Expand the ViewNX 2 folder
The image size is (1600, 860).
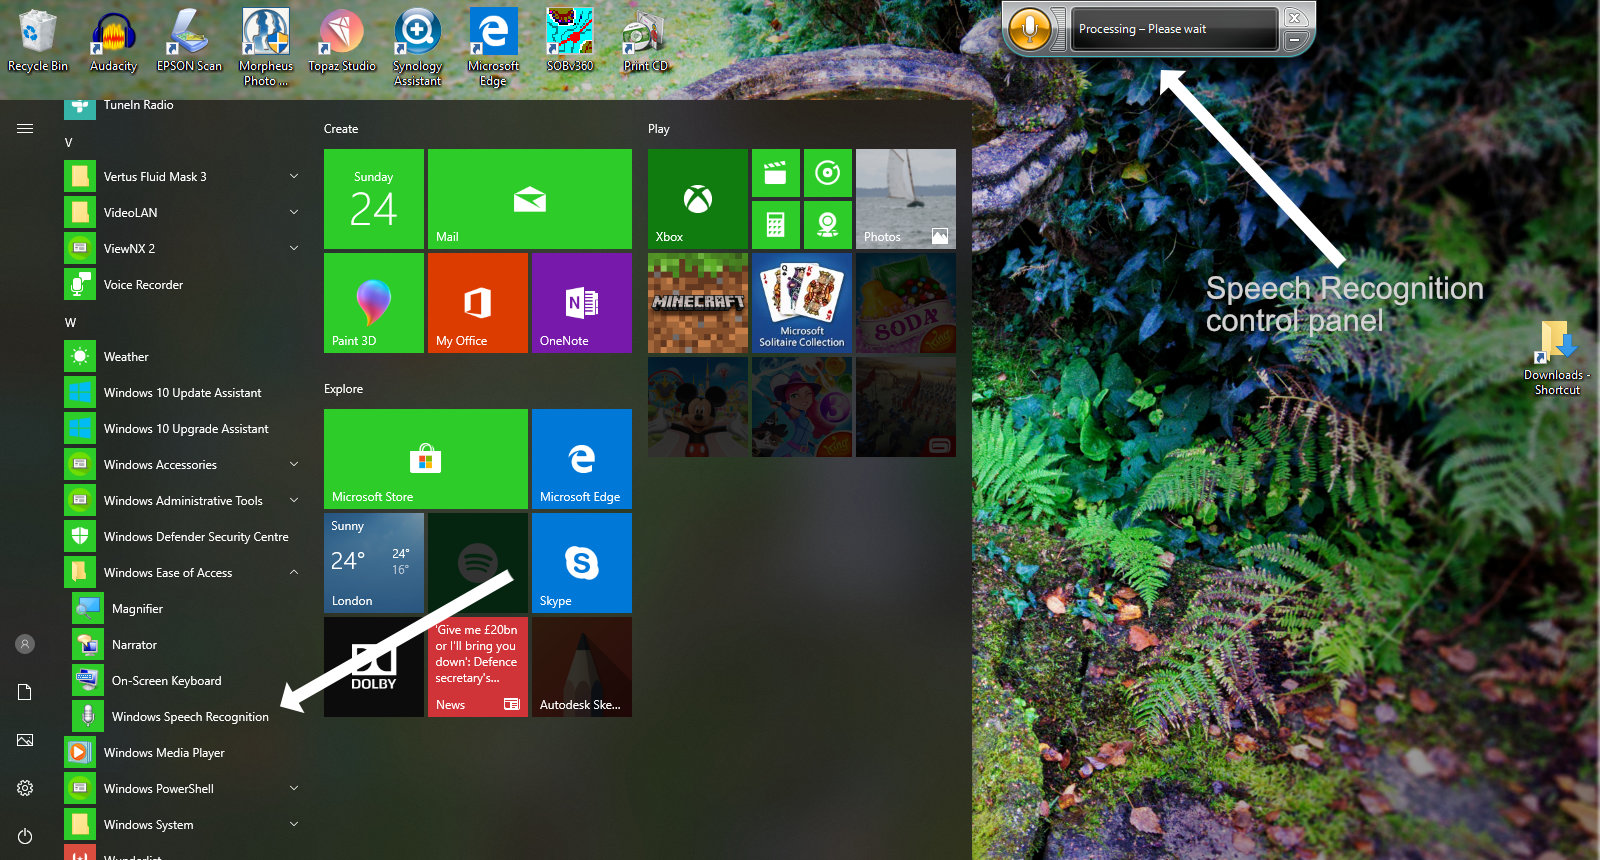pyautogui.click(x=294, y=248)
